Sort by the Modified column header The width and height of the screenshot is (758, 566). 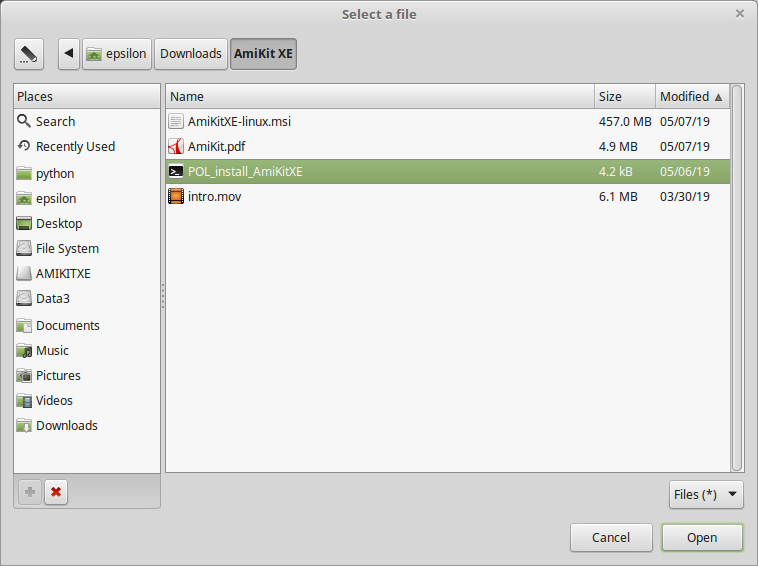(x=692, y=96)
